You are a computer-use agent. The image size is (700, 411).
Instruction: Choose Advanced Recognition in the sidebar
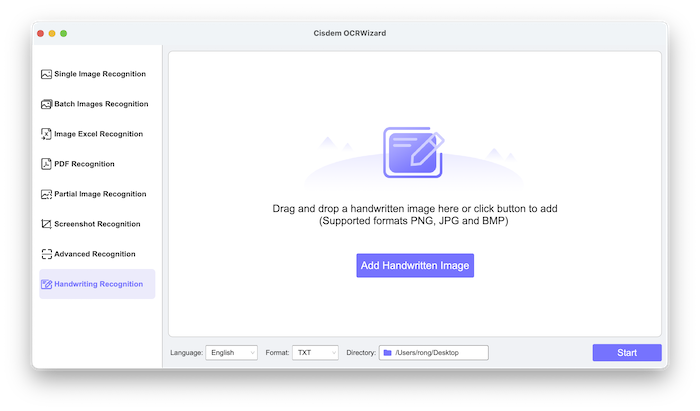pyautogui.click(x=94, y=254)
